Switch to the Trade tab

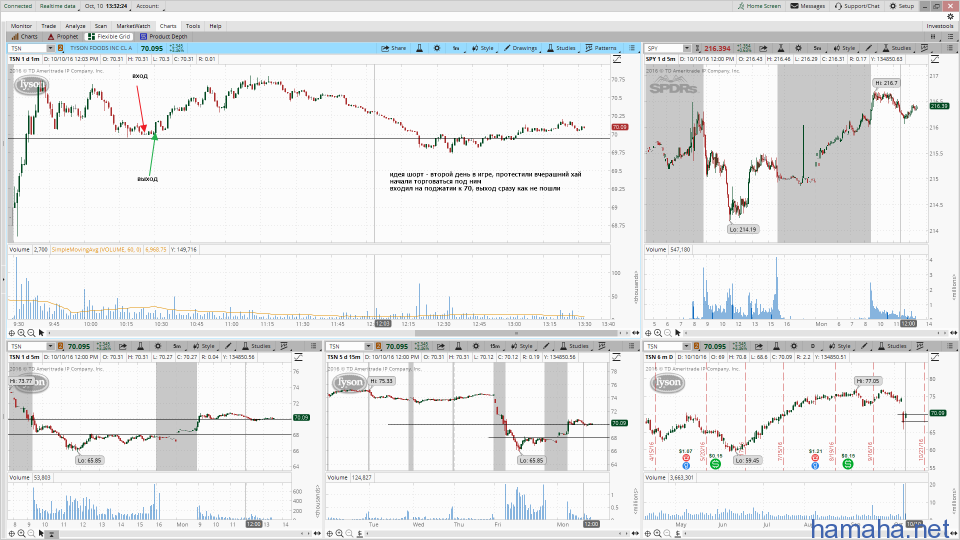48,26
